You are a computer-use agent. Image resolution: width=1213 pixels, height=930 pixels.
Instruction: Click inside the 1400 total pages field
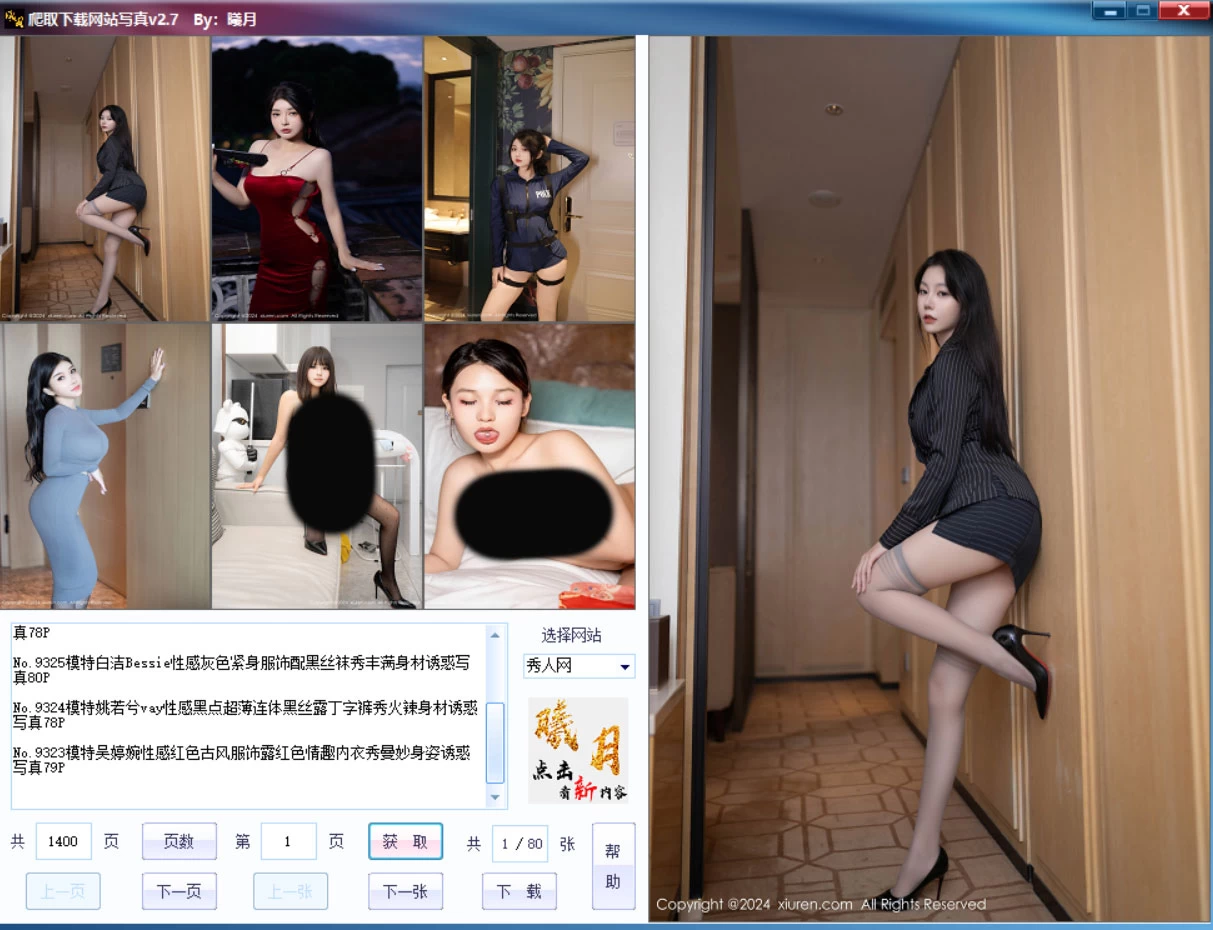click(x=62, y=841)
